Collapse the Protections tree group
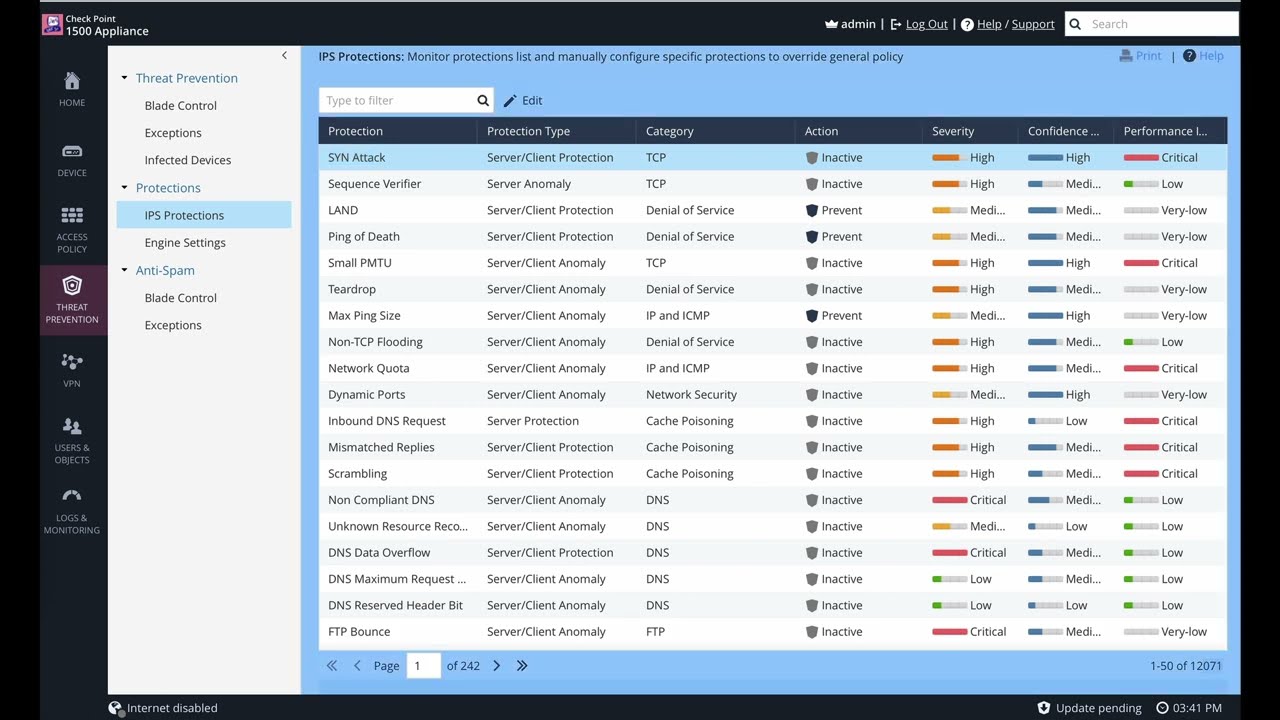 (125, 188)
